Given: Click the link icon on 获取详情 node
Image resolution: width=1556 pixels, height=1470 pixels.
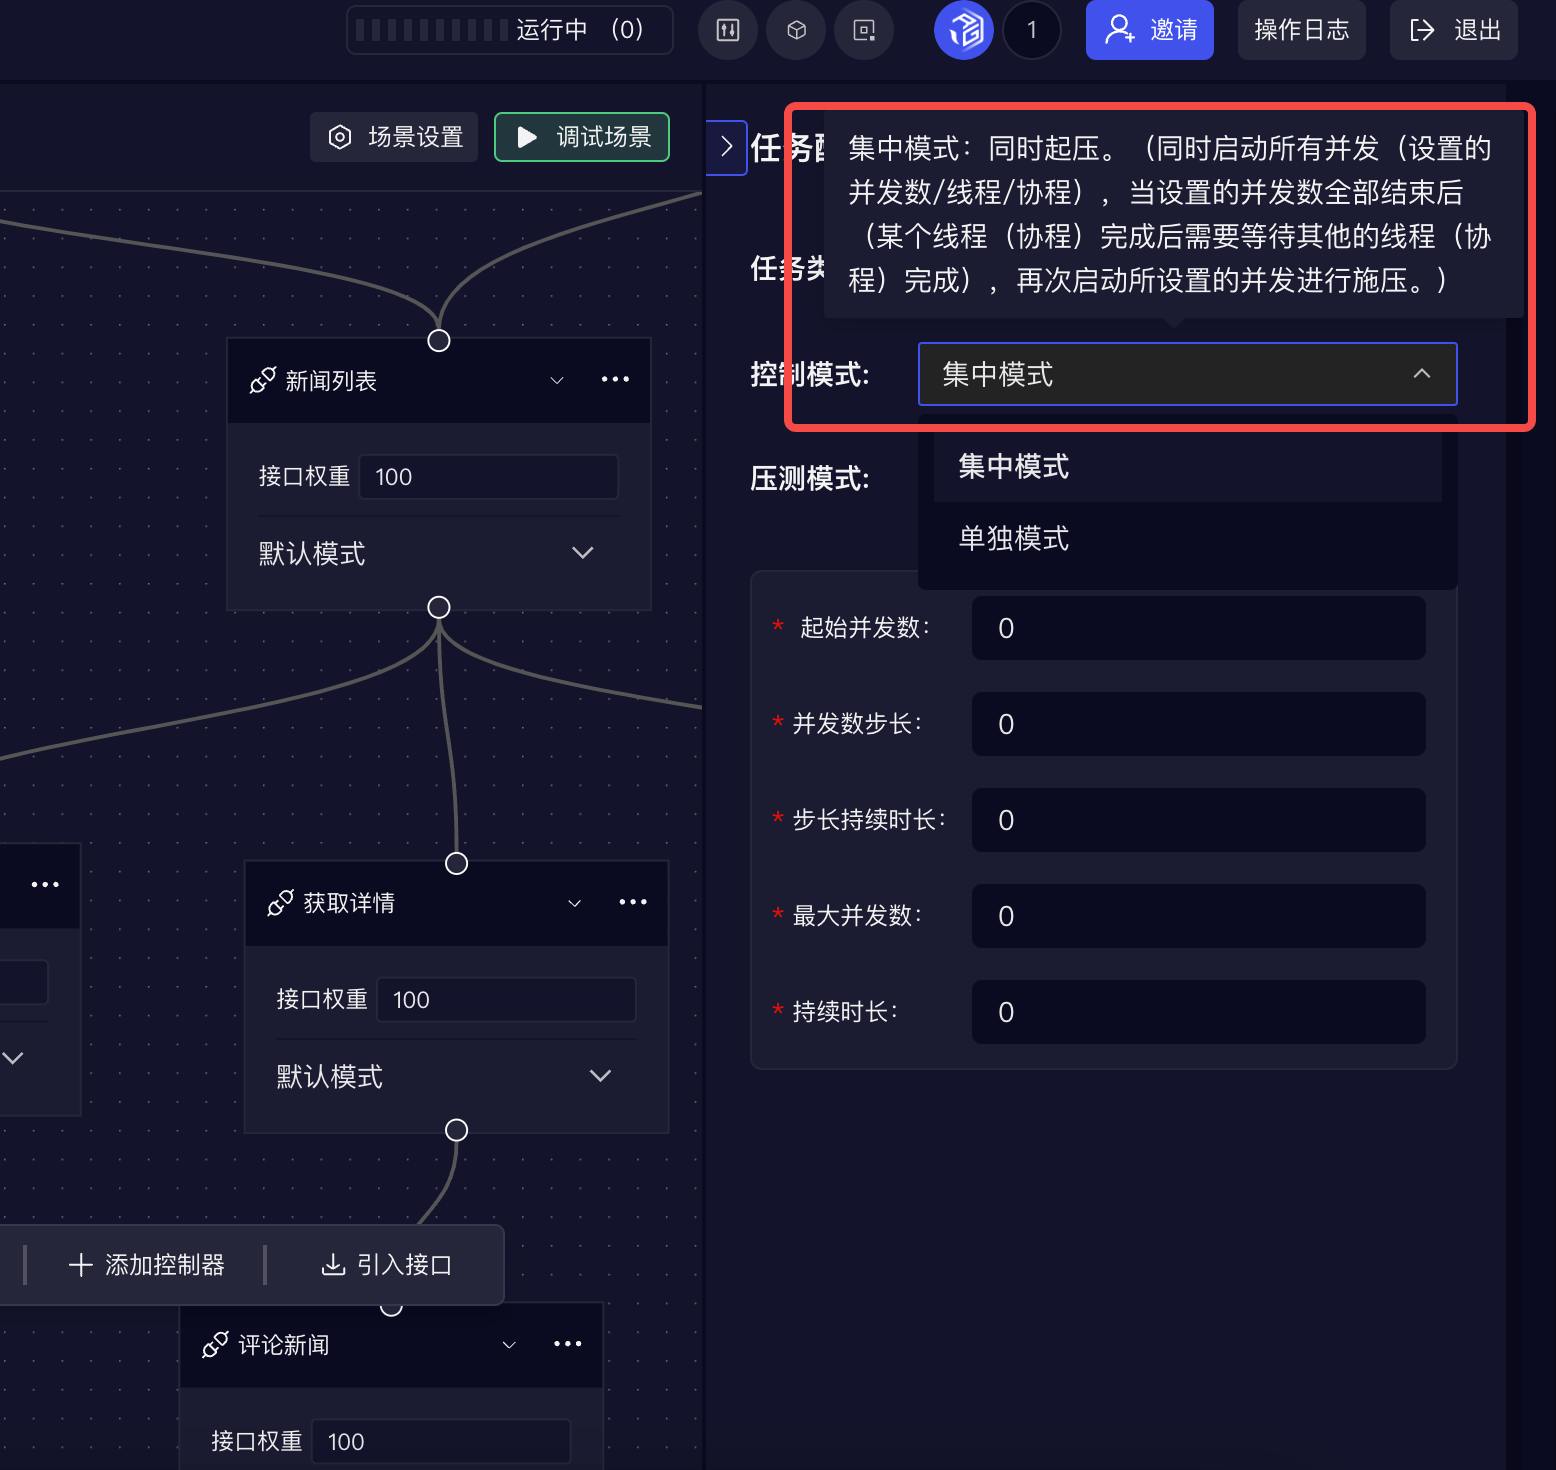Looking at the screenshot, I should (281, 903).
